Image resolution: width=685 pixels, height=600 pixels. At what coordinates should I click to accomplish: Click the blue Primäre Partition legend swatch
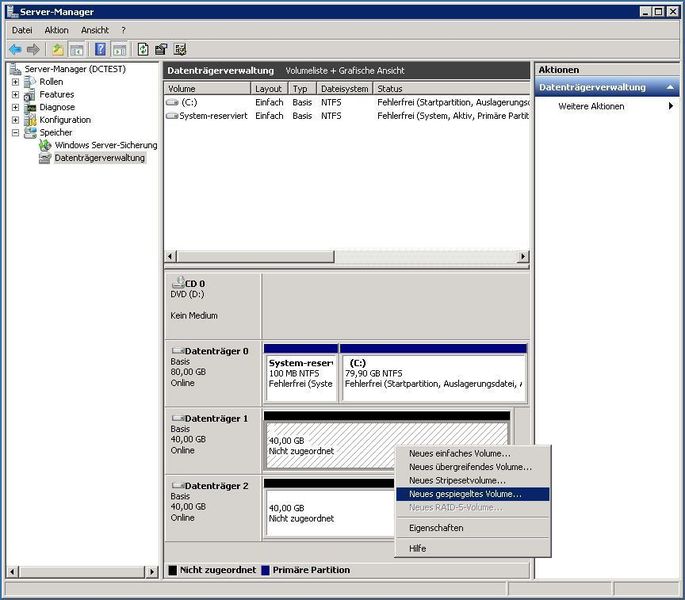click(265, 570)
